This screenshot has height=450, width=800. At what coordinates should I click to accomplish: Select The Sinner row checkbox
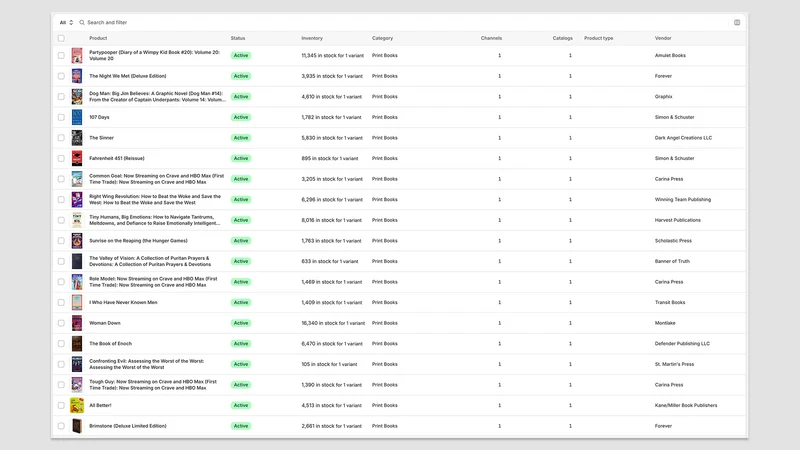[61, 138]
